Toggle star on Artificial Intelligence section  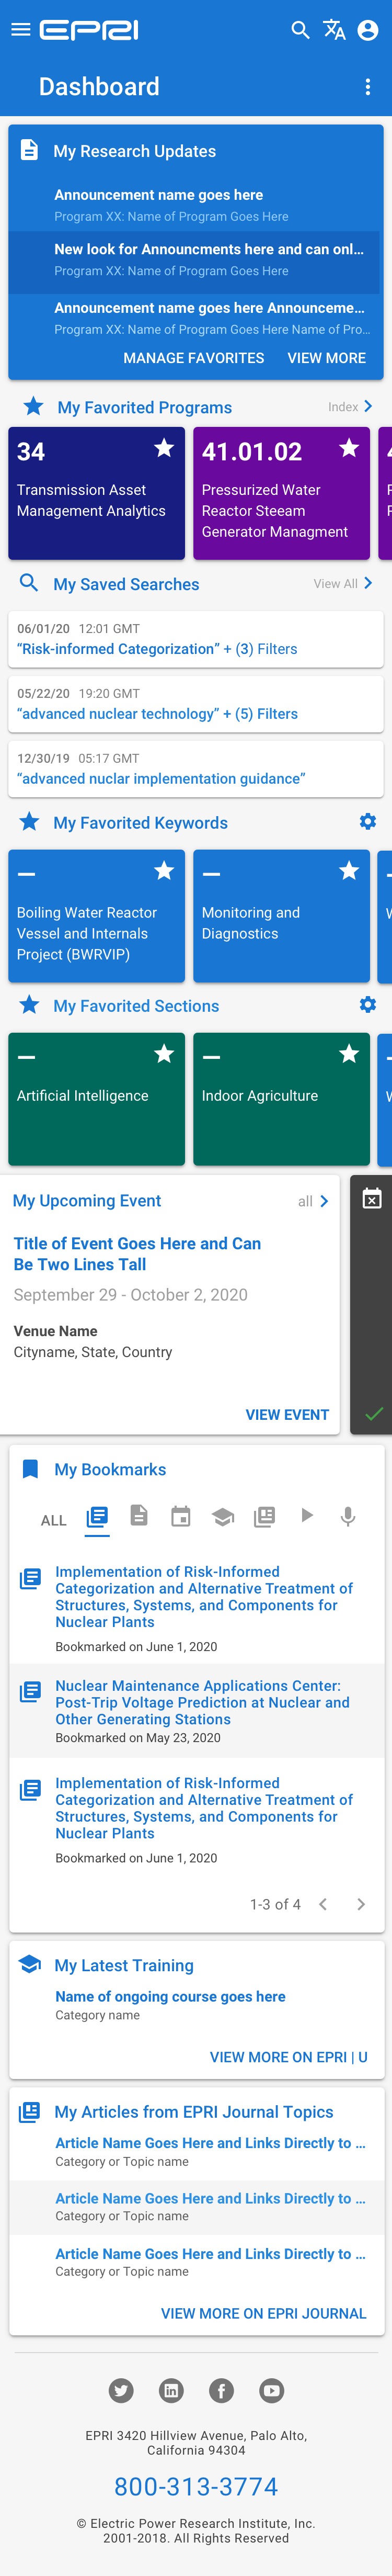point(164,1054)
